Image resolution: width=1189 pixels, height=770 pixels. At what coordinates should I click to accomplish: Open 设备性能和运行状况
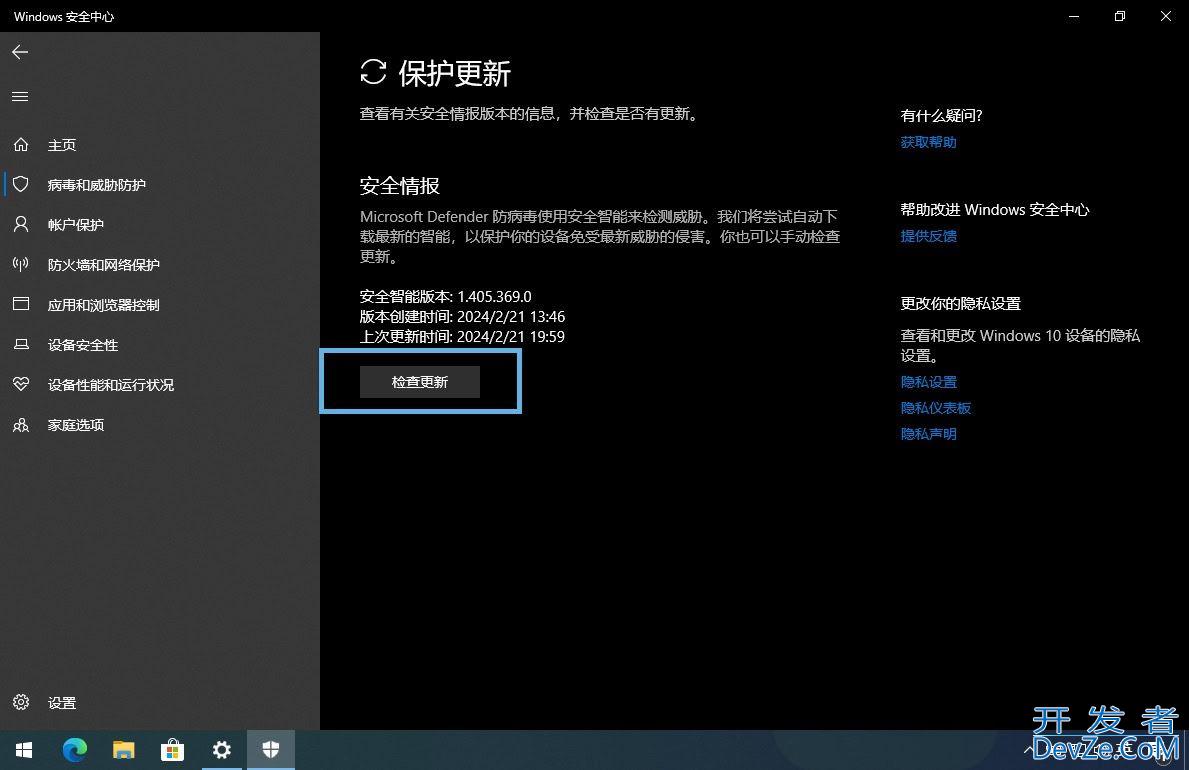[111, 385]
